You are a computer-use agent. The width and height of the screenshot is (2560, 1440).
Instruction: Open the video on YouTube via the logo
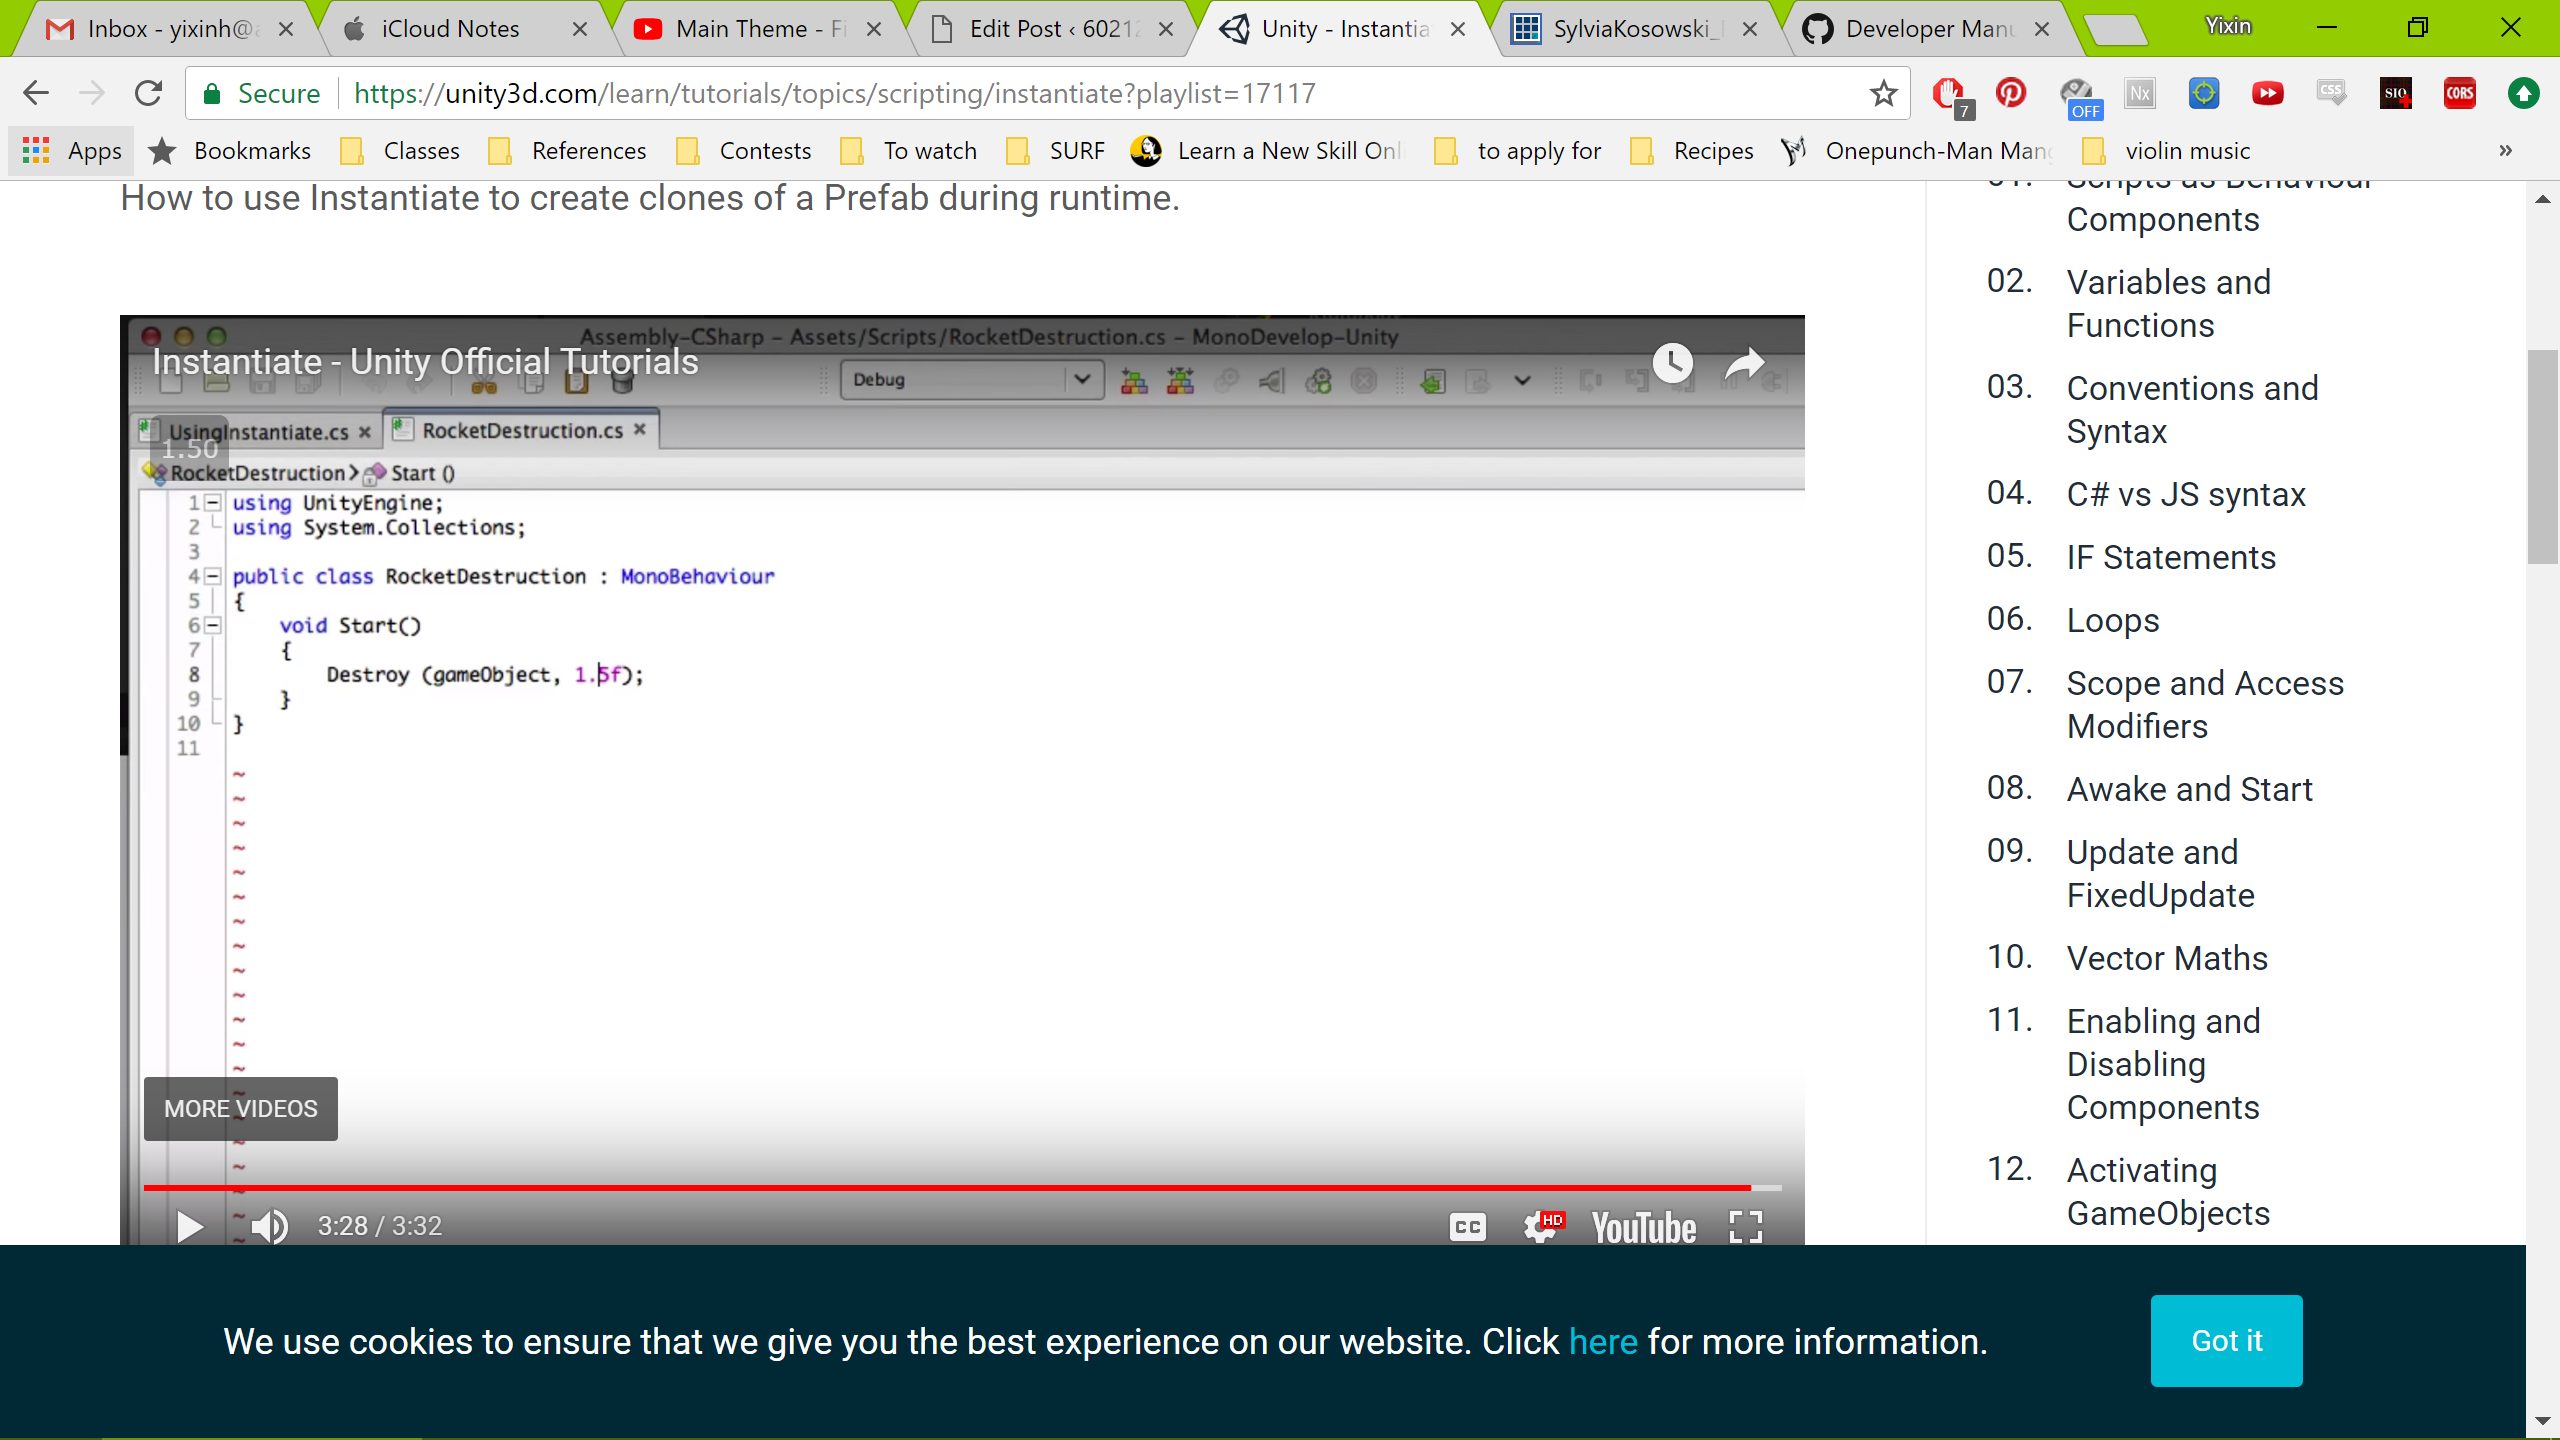coord(1644,1227)
